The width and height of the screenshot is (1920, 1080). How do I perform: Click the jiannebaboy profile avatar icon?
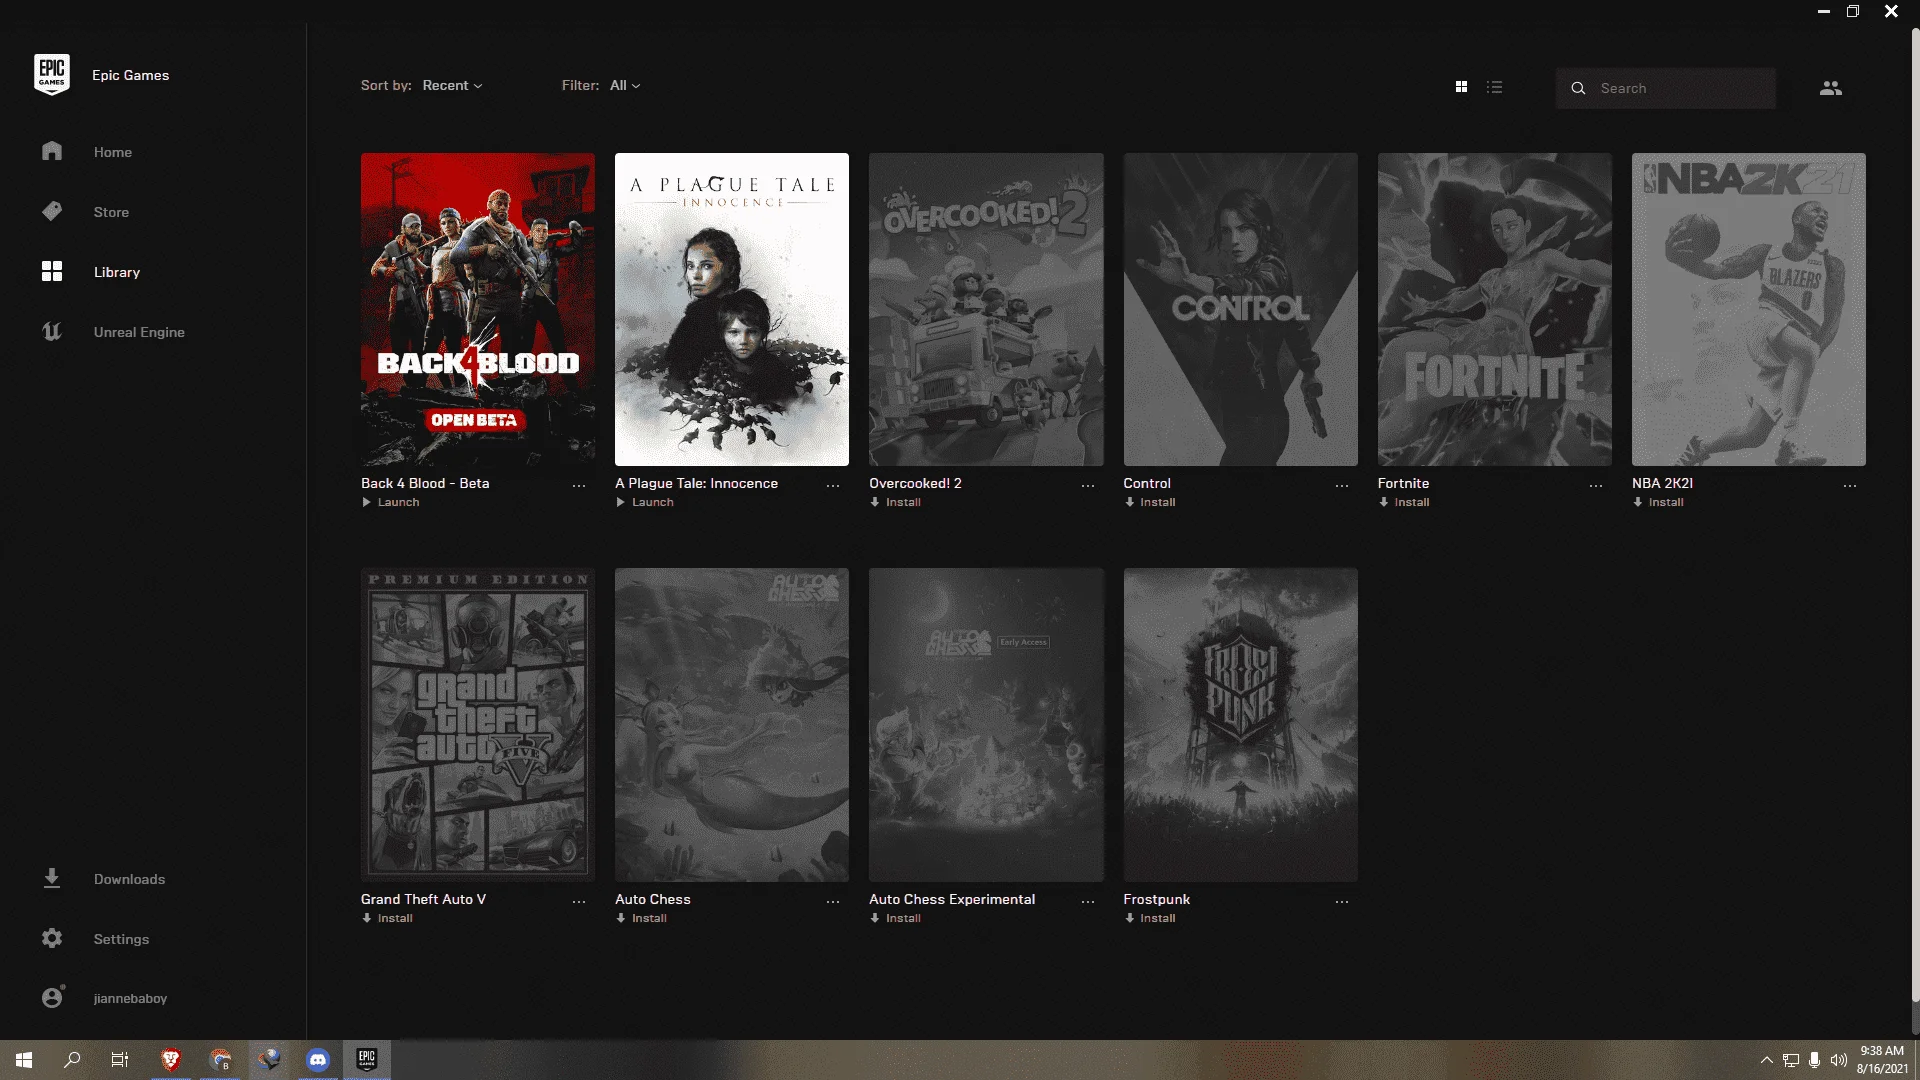[x=53, y=997]
